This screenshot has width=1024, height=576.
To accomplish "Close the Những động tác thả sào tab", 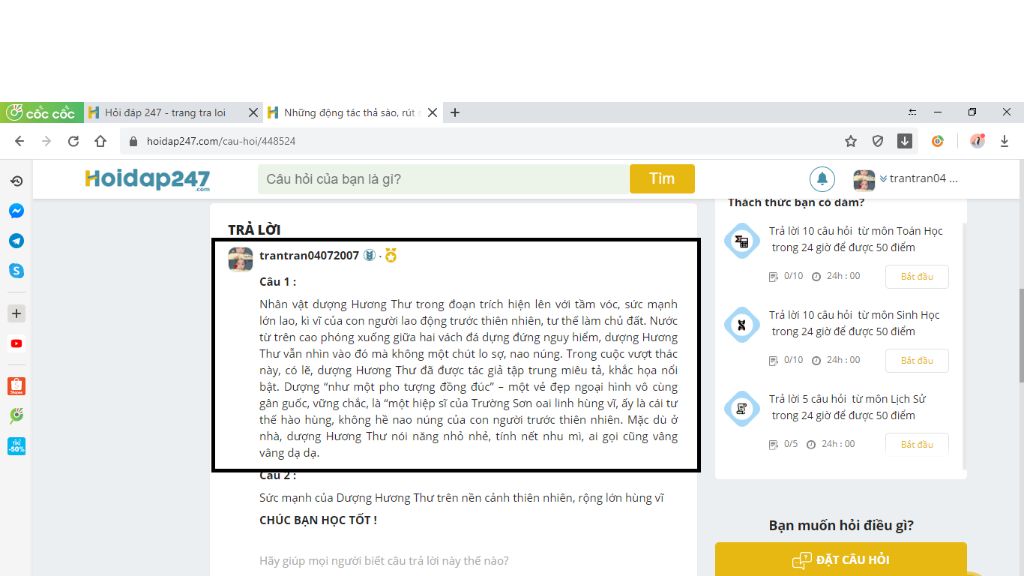I will 432,112.
